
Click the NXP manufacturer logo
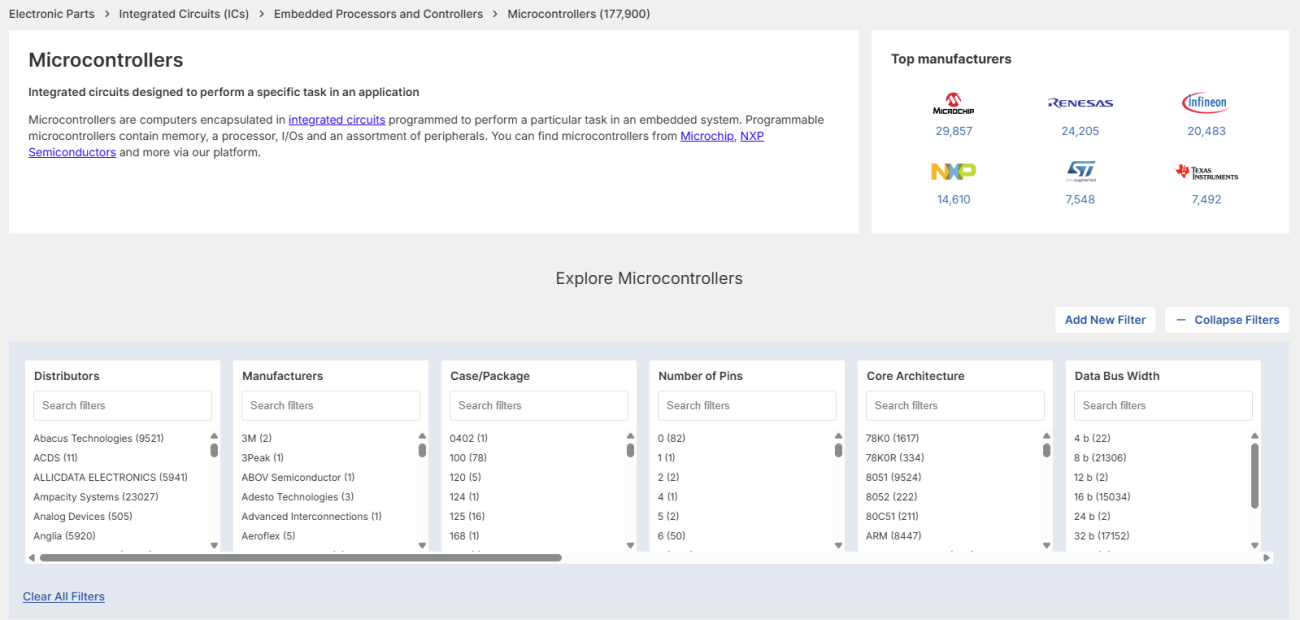[953, 172]
